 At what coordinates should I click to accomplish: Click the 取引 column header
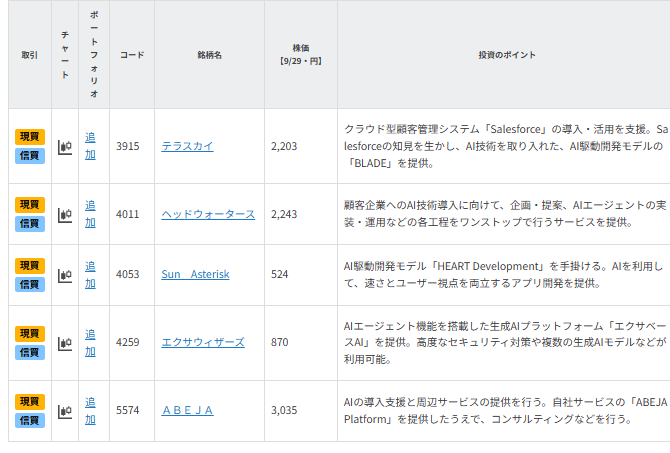[29, 55]
